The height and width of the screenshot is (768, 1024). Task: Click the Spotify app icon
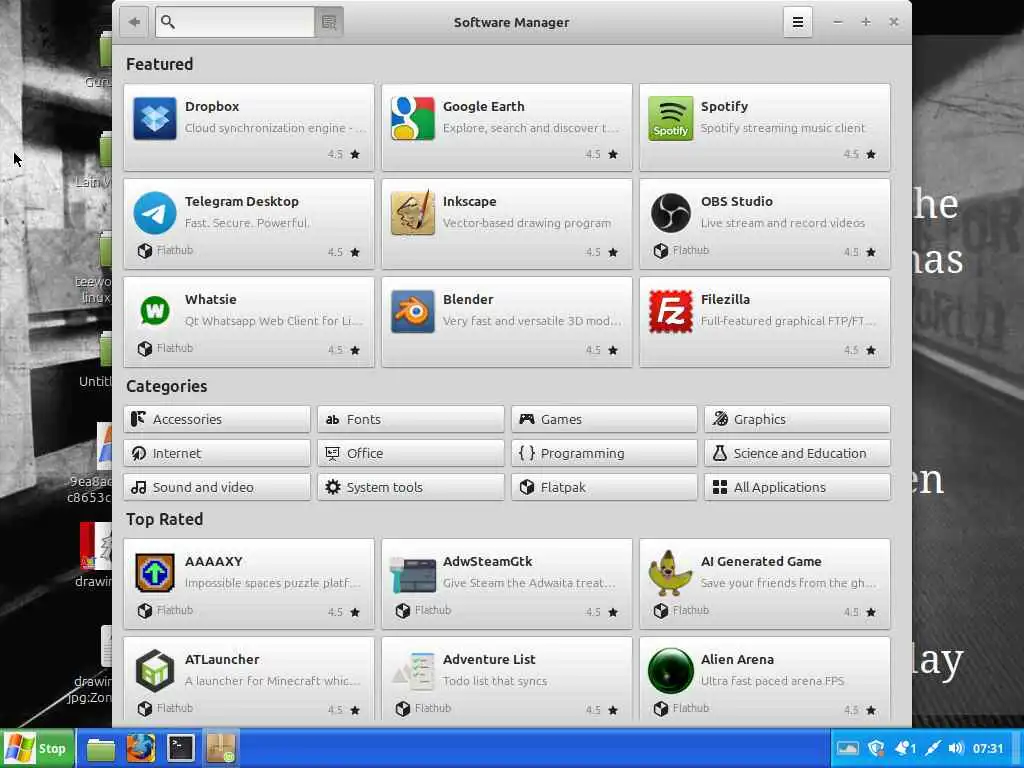tap(671, 119)
